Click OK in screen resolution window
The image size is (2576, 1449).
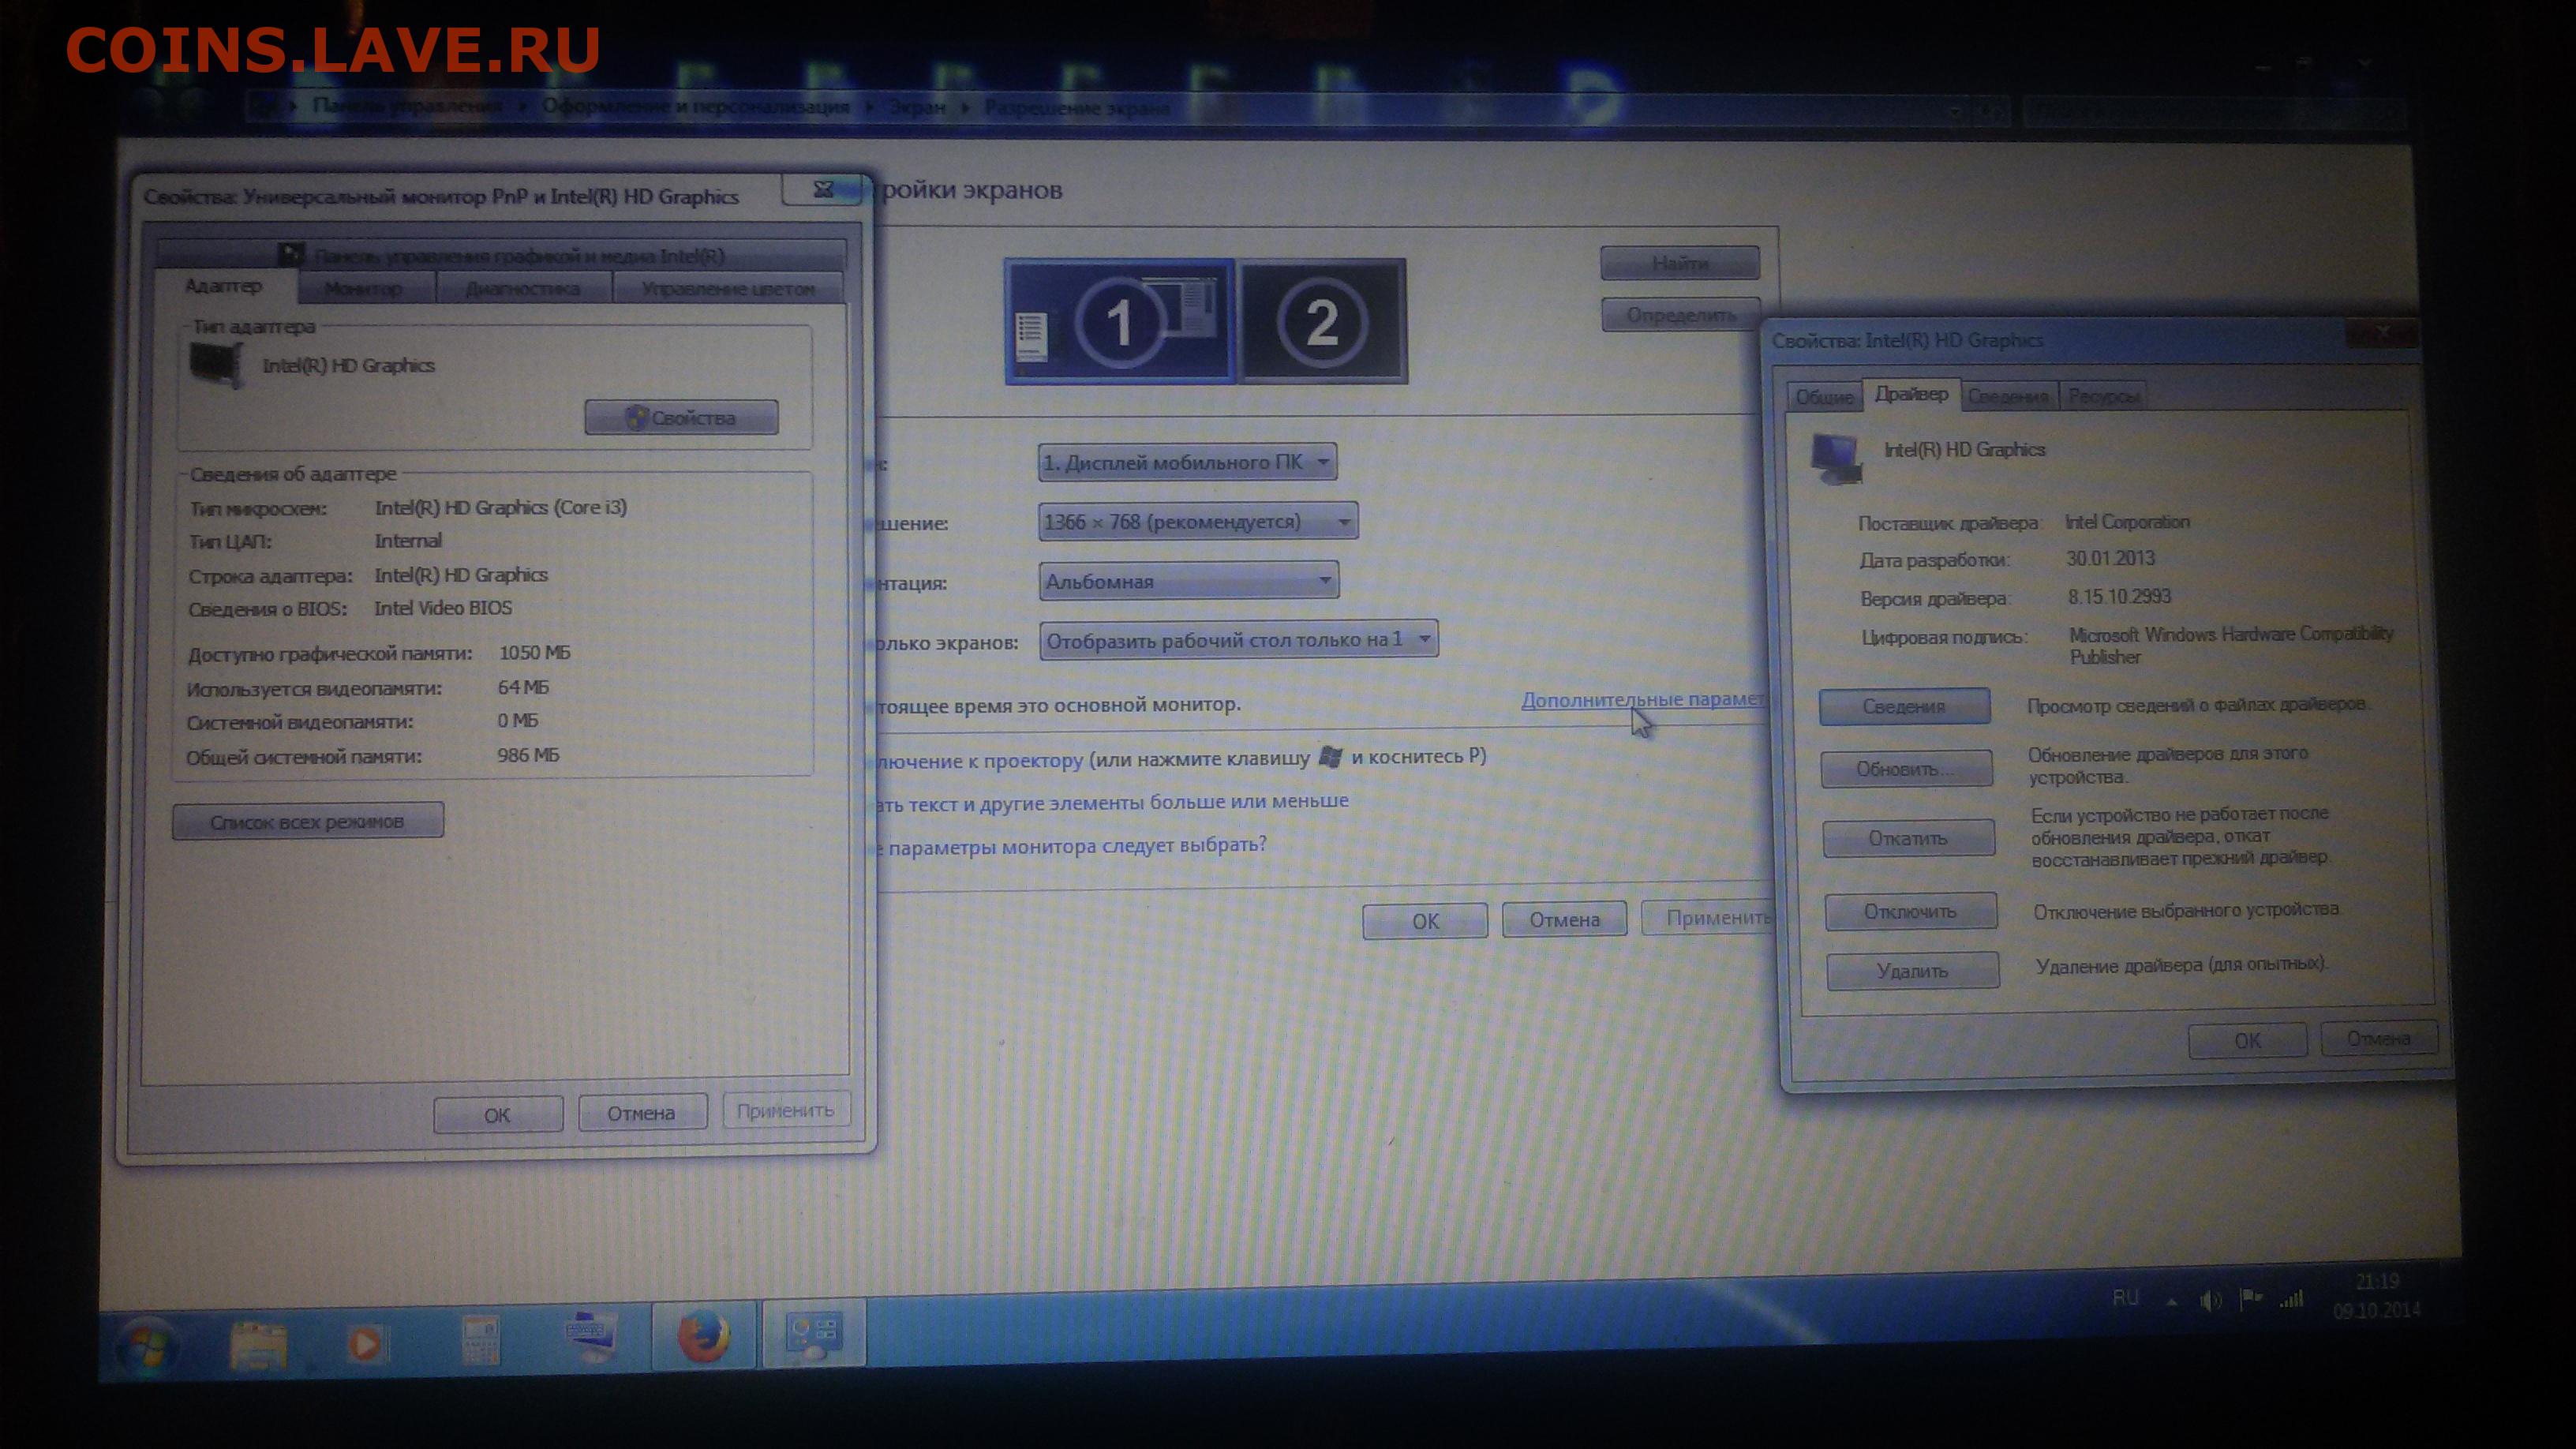tap(1425, 921)
